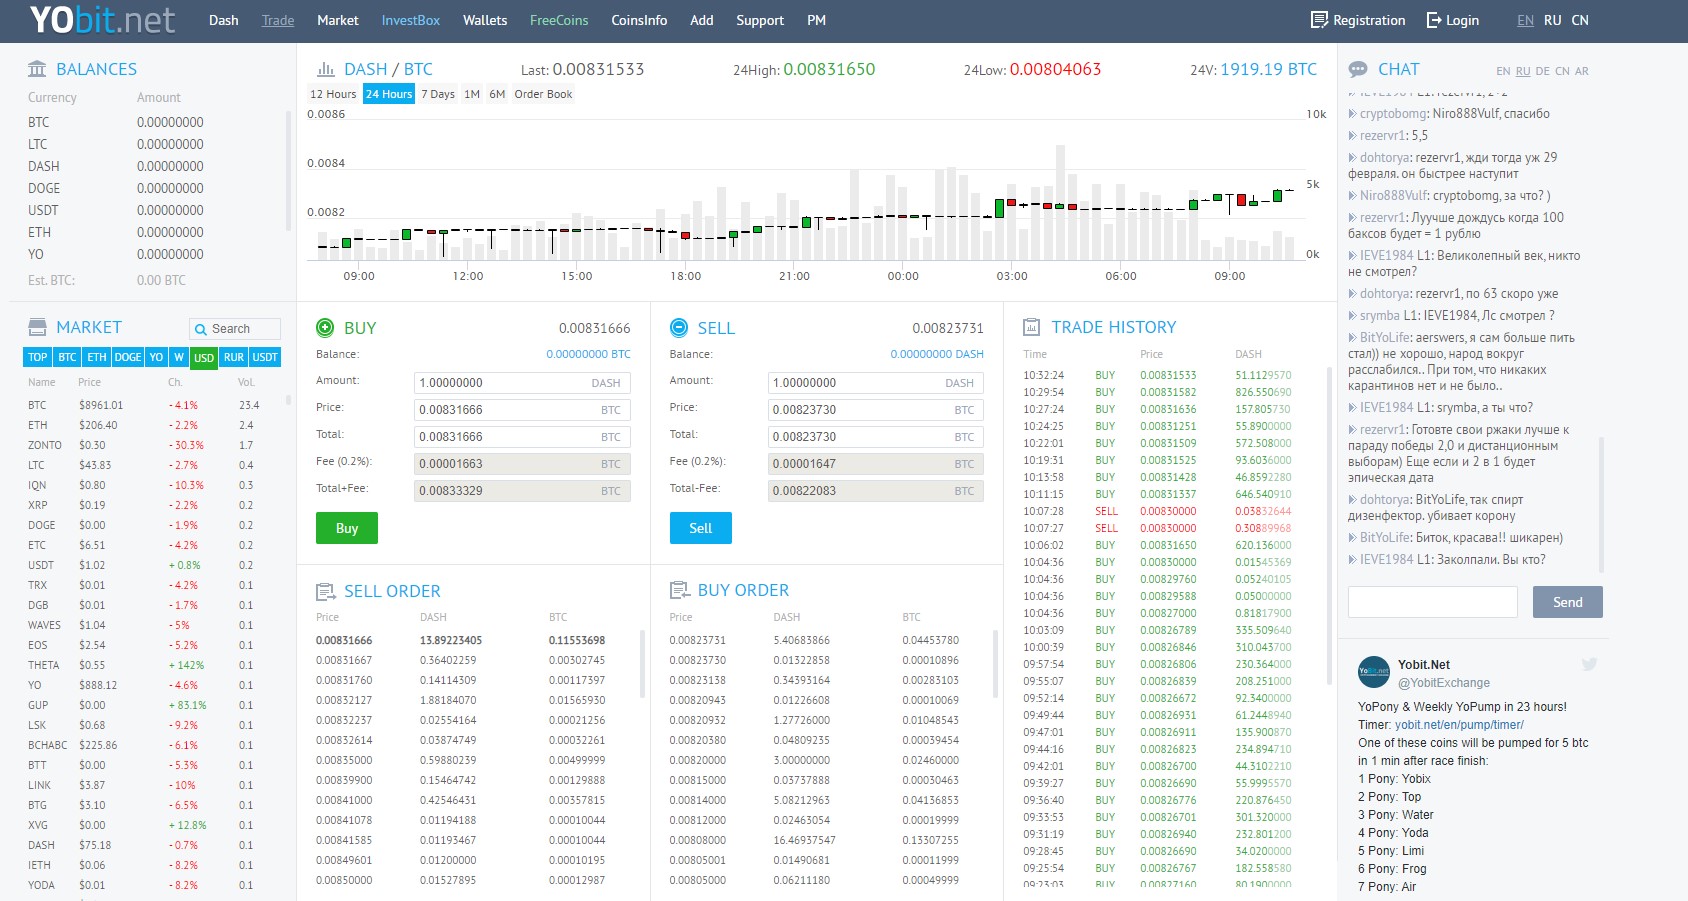
Task: Select the BTC market filter tab
Action: (68, 357)
